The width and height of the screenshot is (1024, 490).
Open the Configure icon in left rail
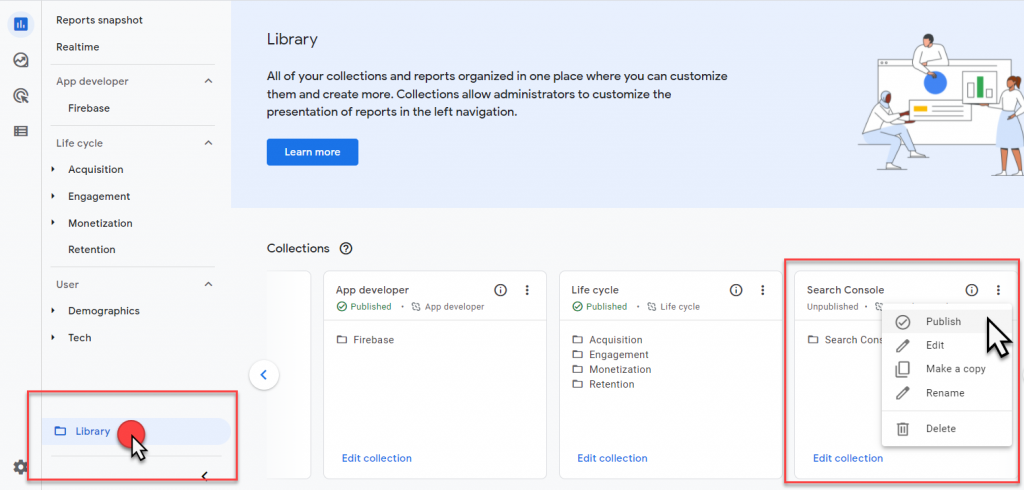[21, 131]
